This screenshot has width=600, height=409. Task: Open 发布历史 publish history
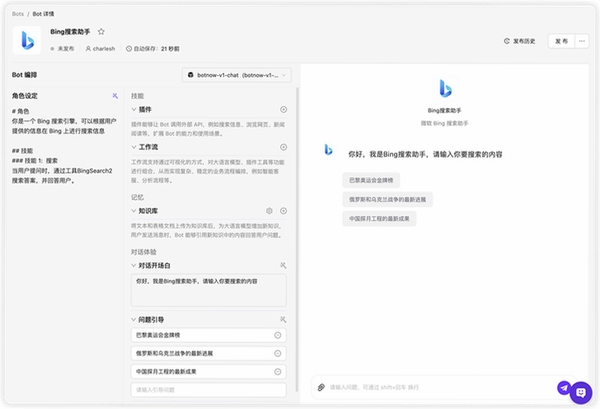pyautogui.click(x=519, y=41)
